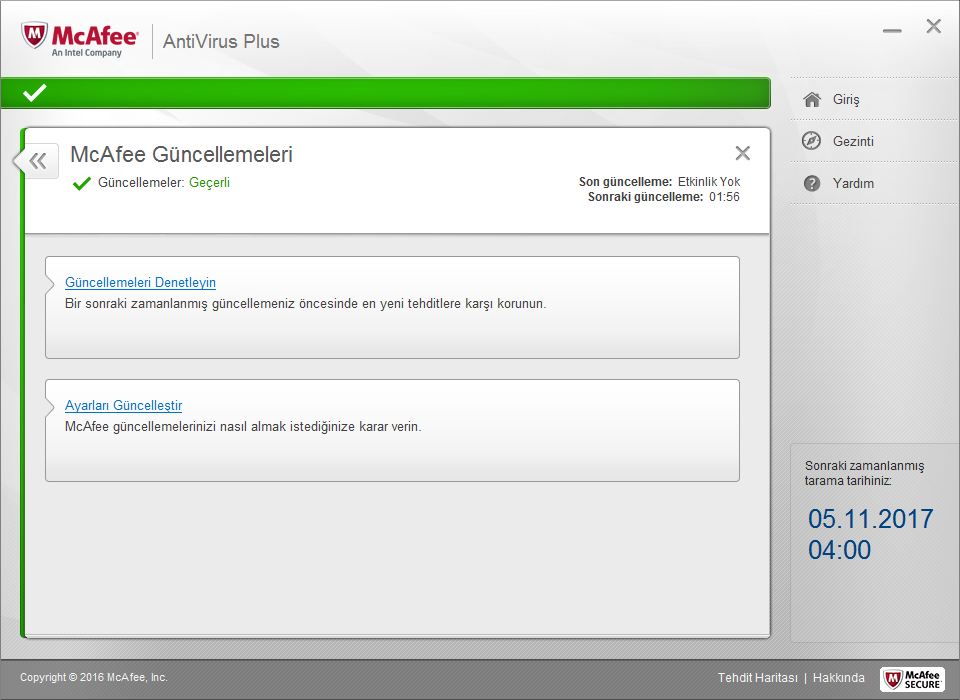The height and width of the screenshot is (700, 960).
Task: Click the green status checkmark icon
Action: point(34,93)
